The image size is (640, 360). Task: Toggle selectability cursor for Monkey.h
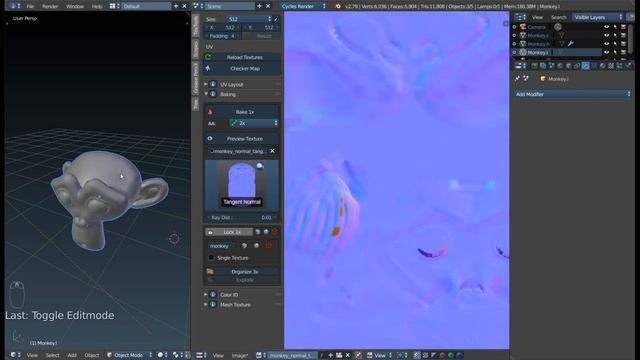615,44
